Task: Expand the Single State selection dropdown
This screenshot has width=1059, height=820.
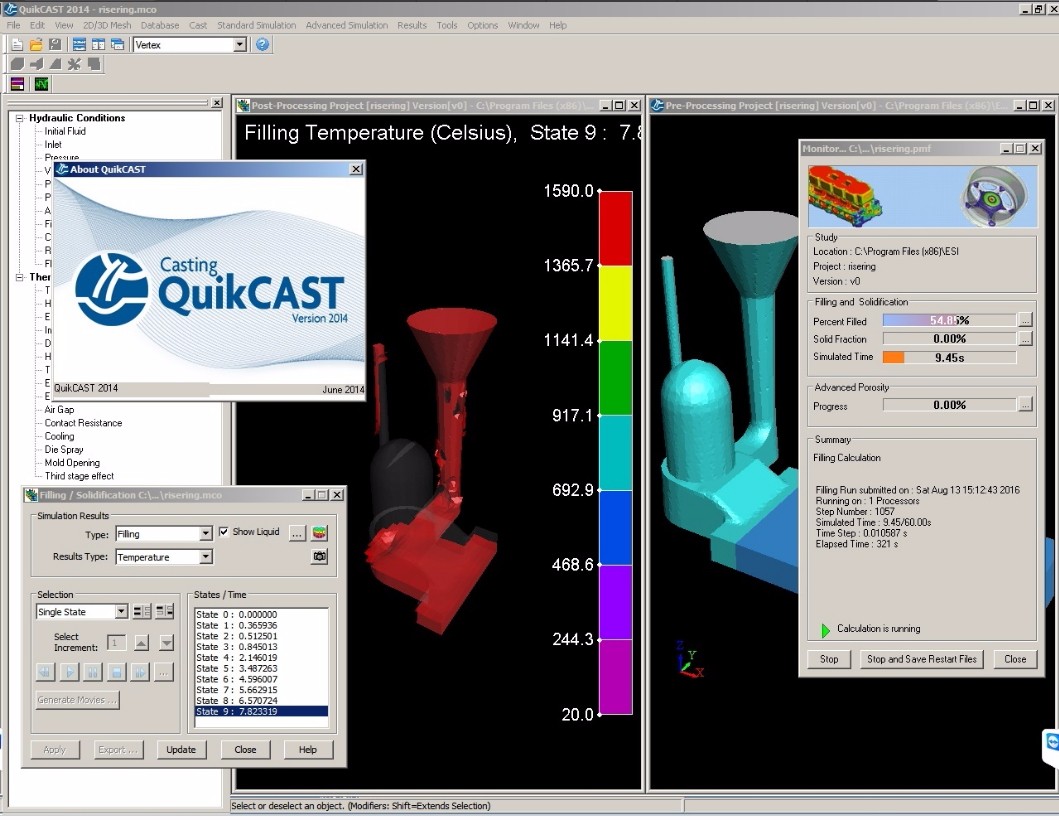Action: [x=121, y=612]
